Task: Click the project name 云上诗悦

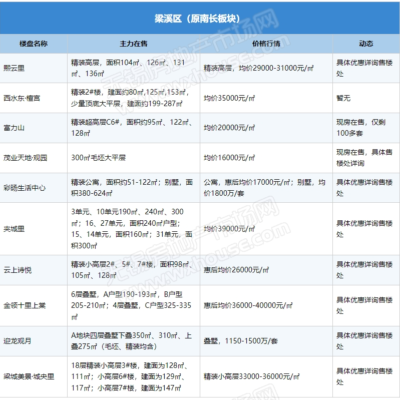Action: tap(18, 270)
